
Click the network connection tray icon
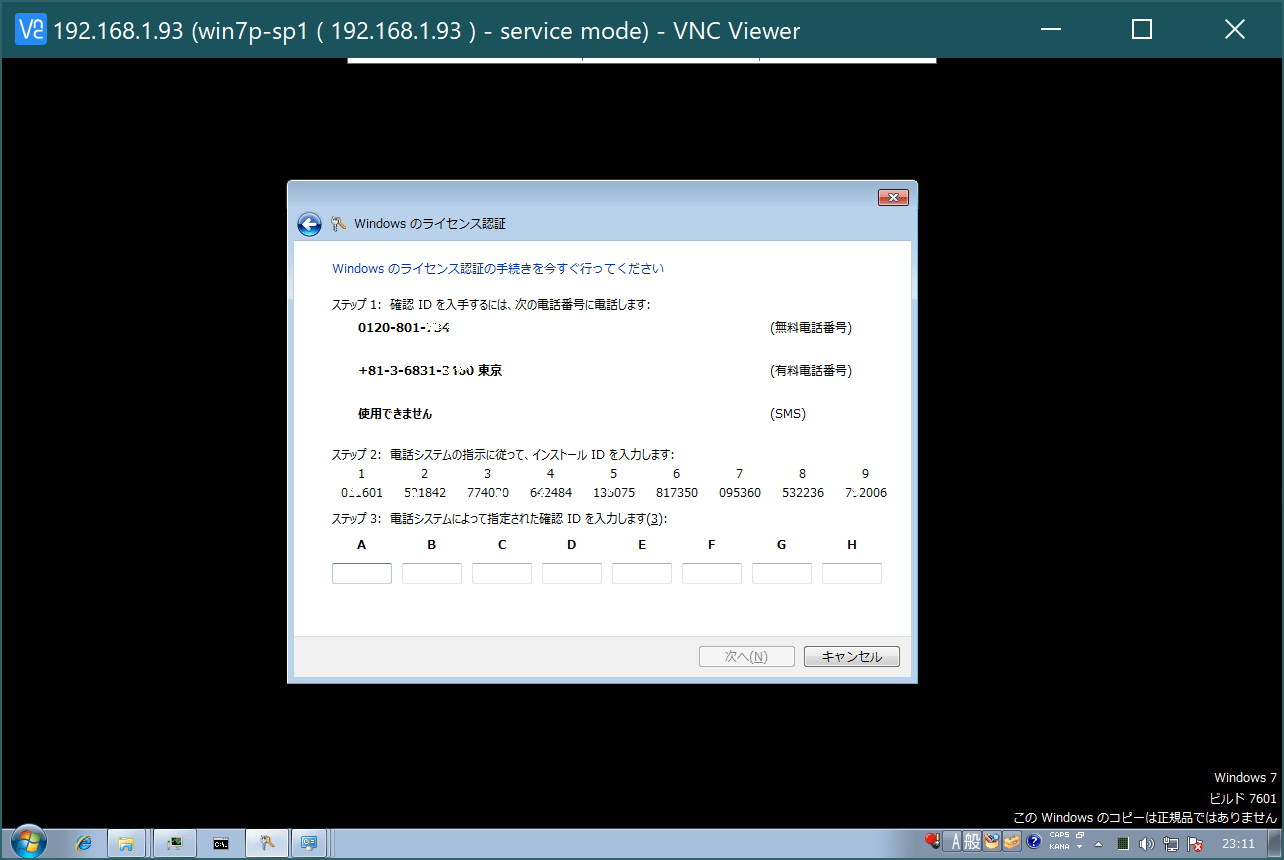1171,843
